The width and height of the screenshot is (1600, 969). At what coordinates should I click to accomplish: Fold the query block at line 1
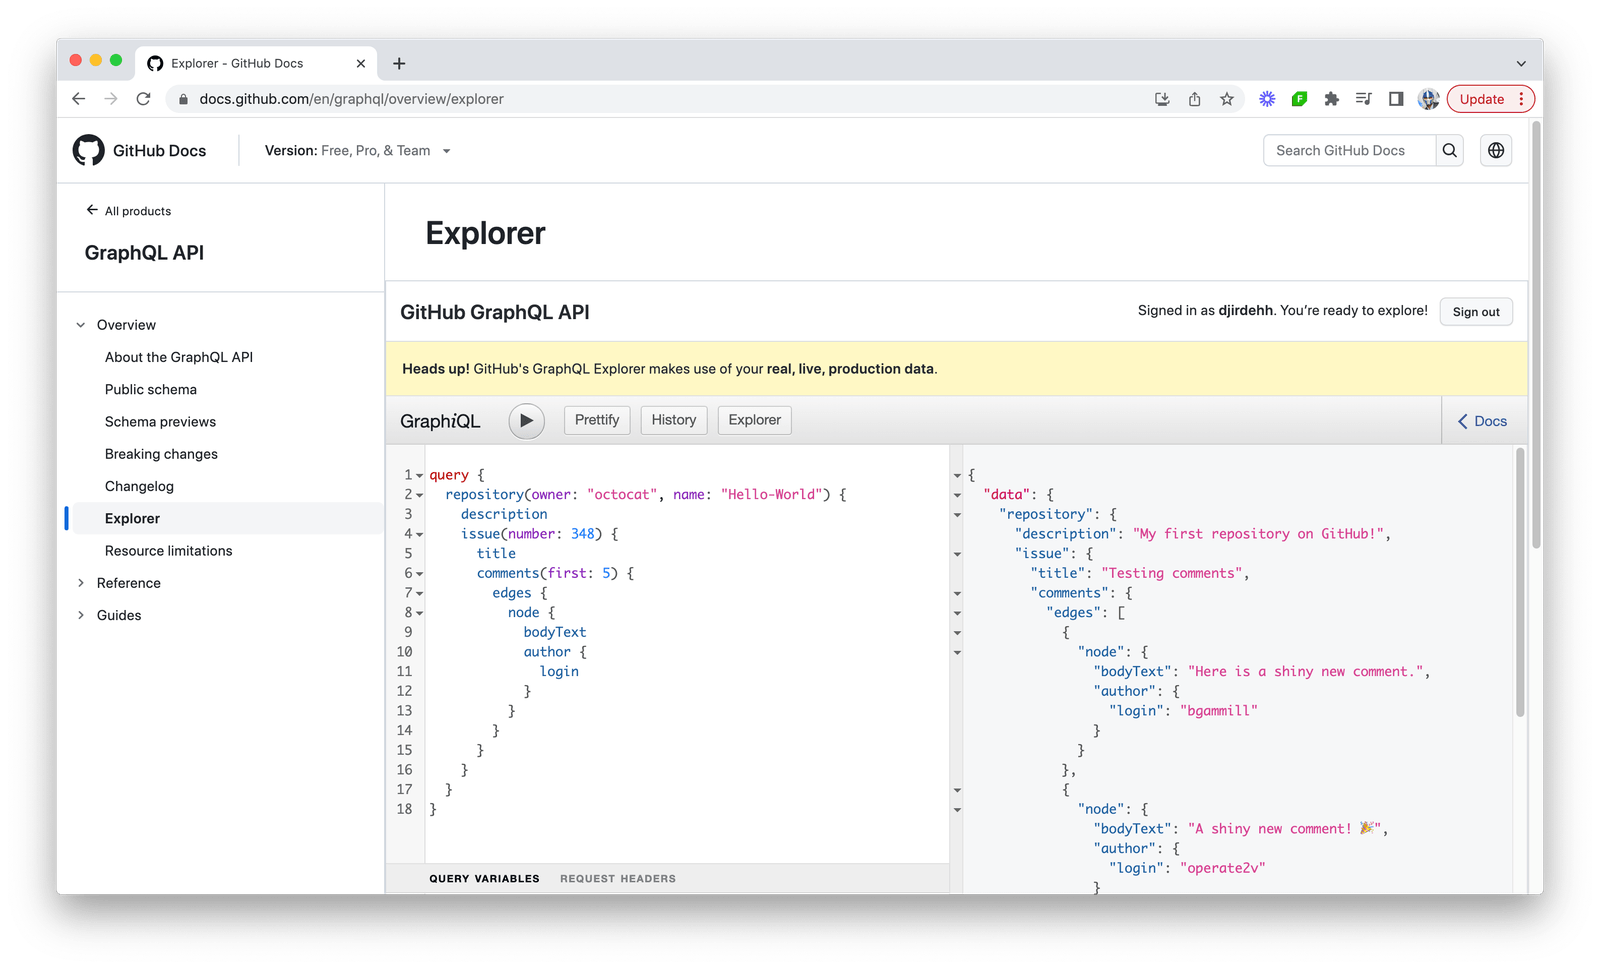point(420,476)
